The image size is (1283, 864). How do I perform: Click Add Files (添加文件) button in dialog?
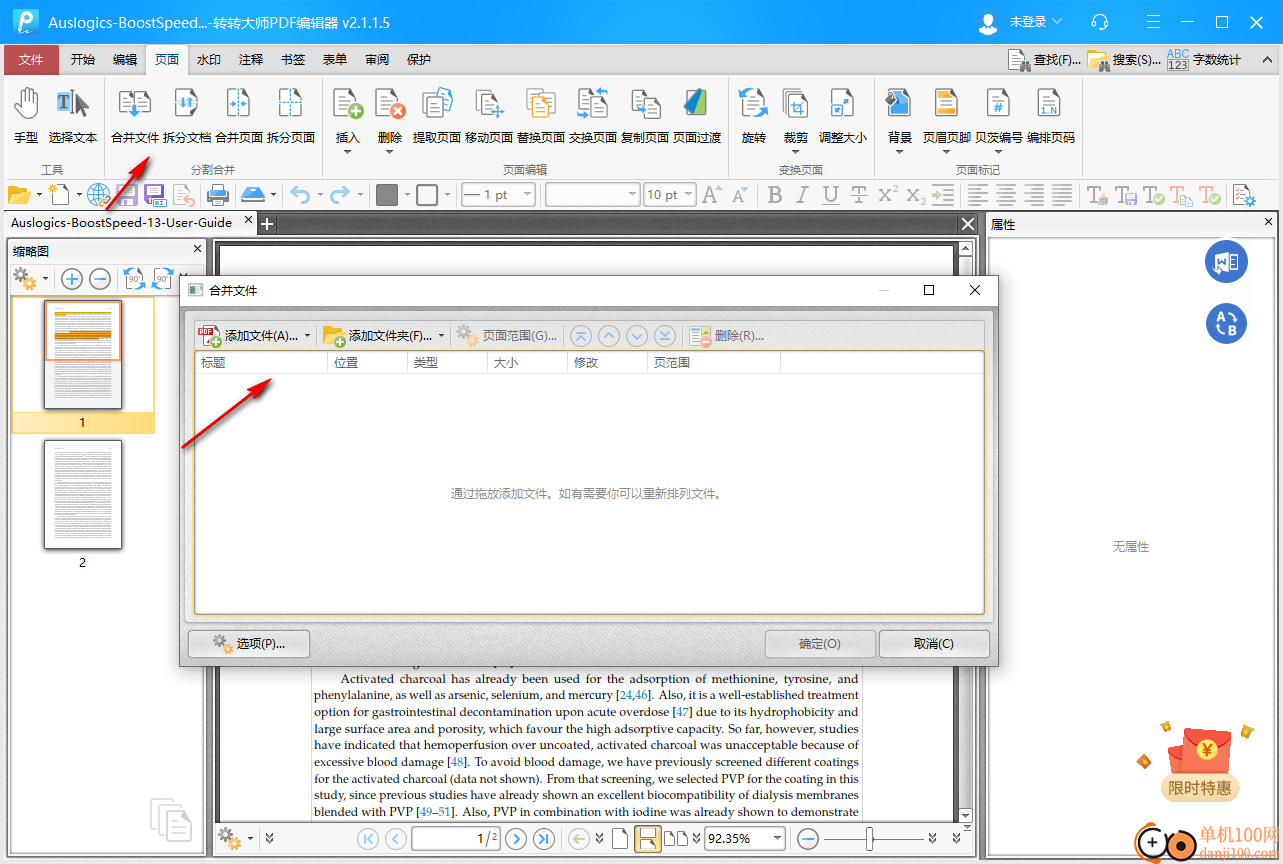point(248,336)
